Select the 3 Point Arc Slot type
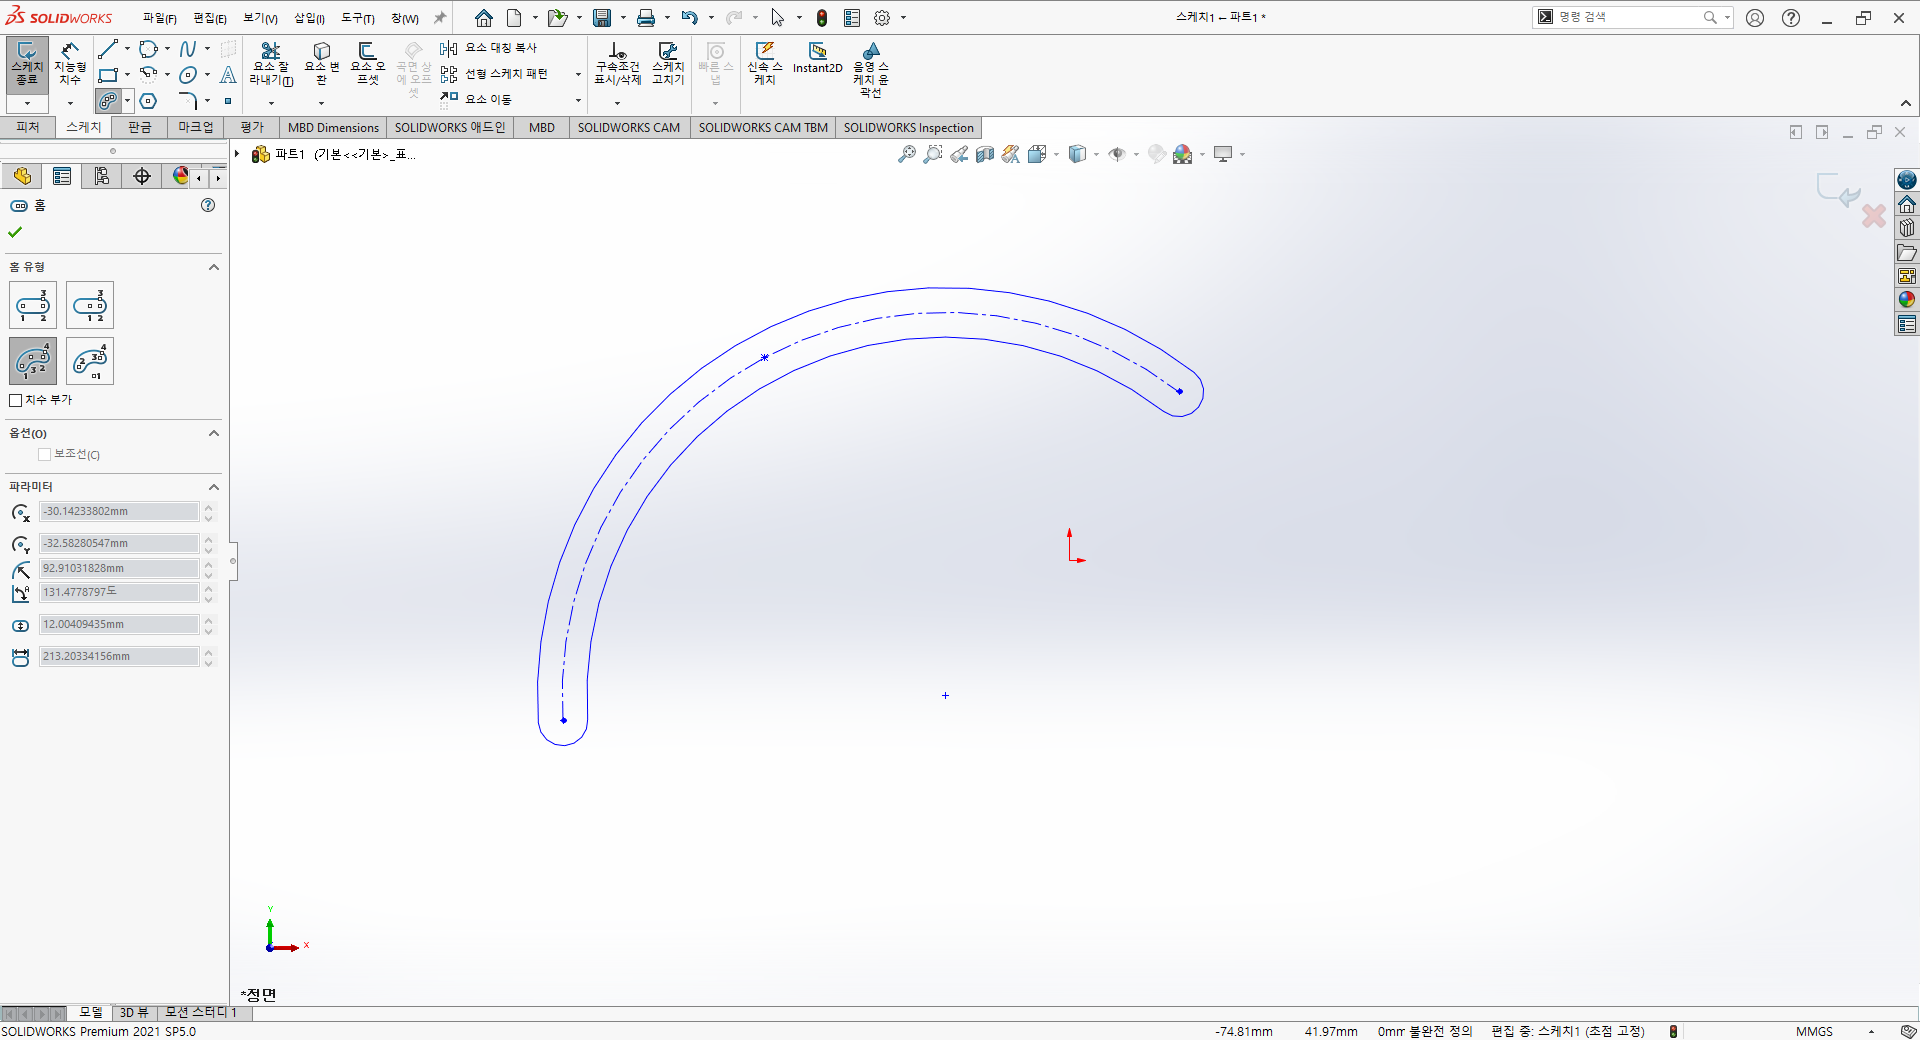The image size is (1920, 1040). (x=33, y=361)
